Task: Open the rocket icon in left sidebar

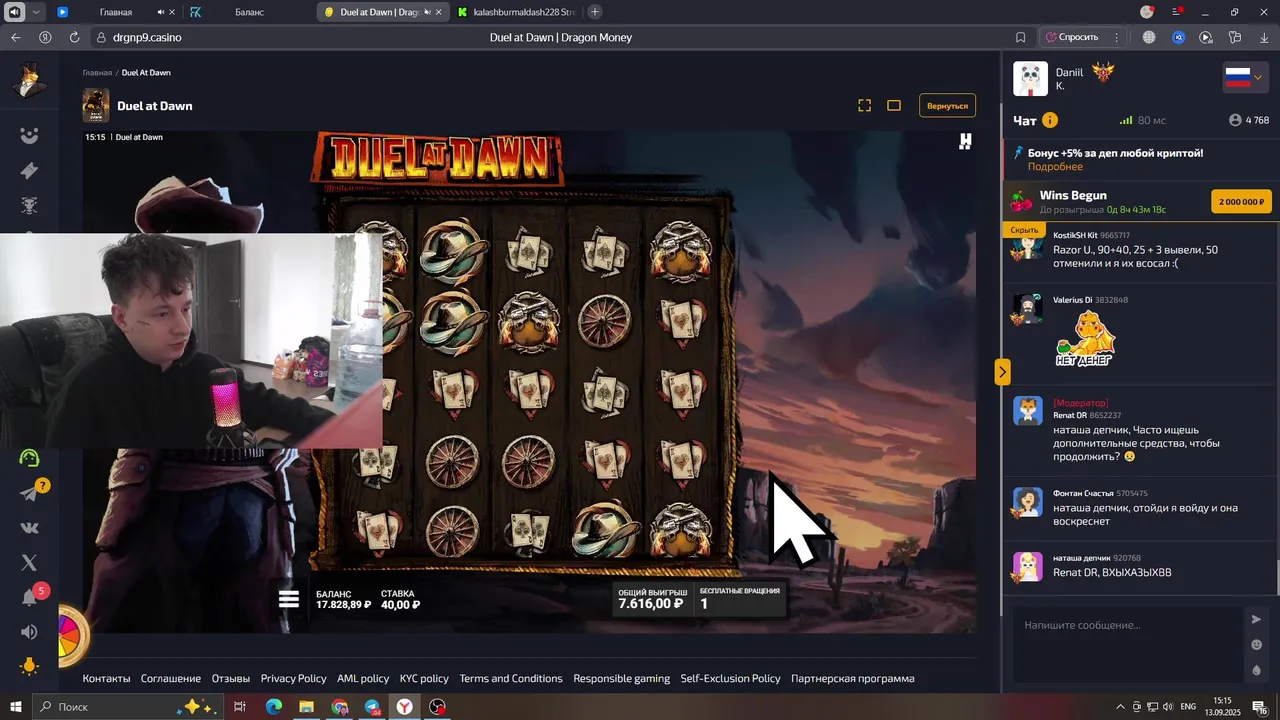Action: coord(30,171)
